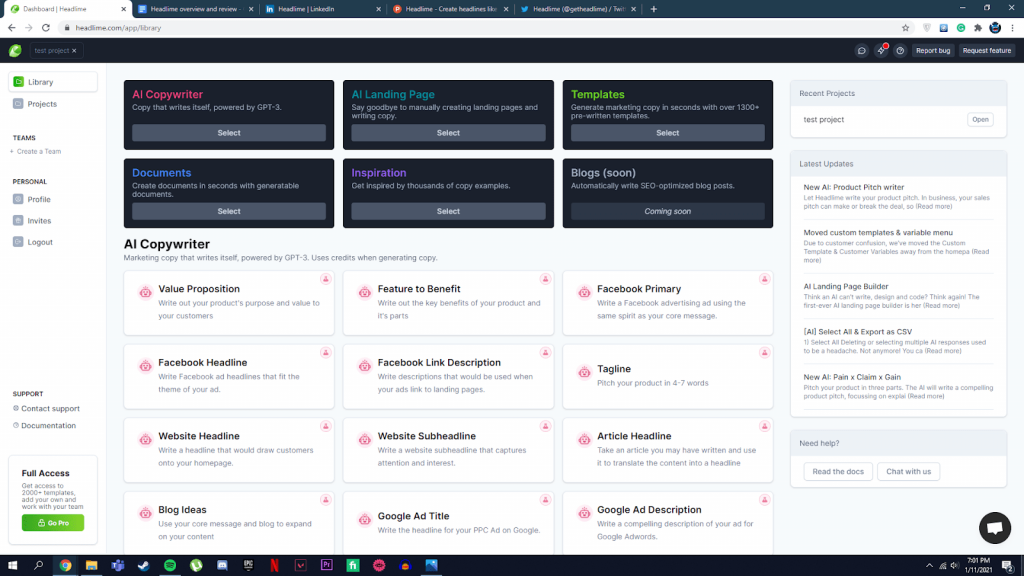Click the robot icon on Google Ad Title card
Image resolution: width=1024 pixels, height=576 pixels.
coord(364,519)
